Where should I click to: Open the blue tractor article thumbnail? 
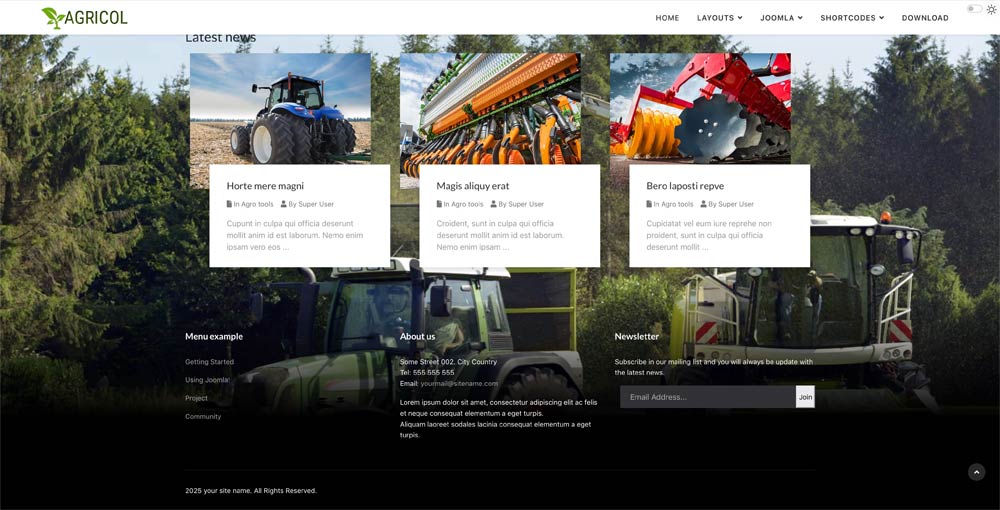tap(280, 108)
